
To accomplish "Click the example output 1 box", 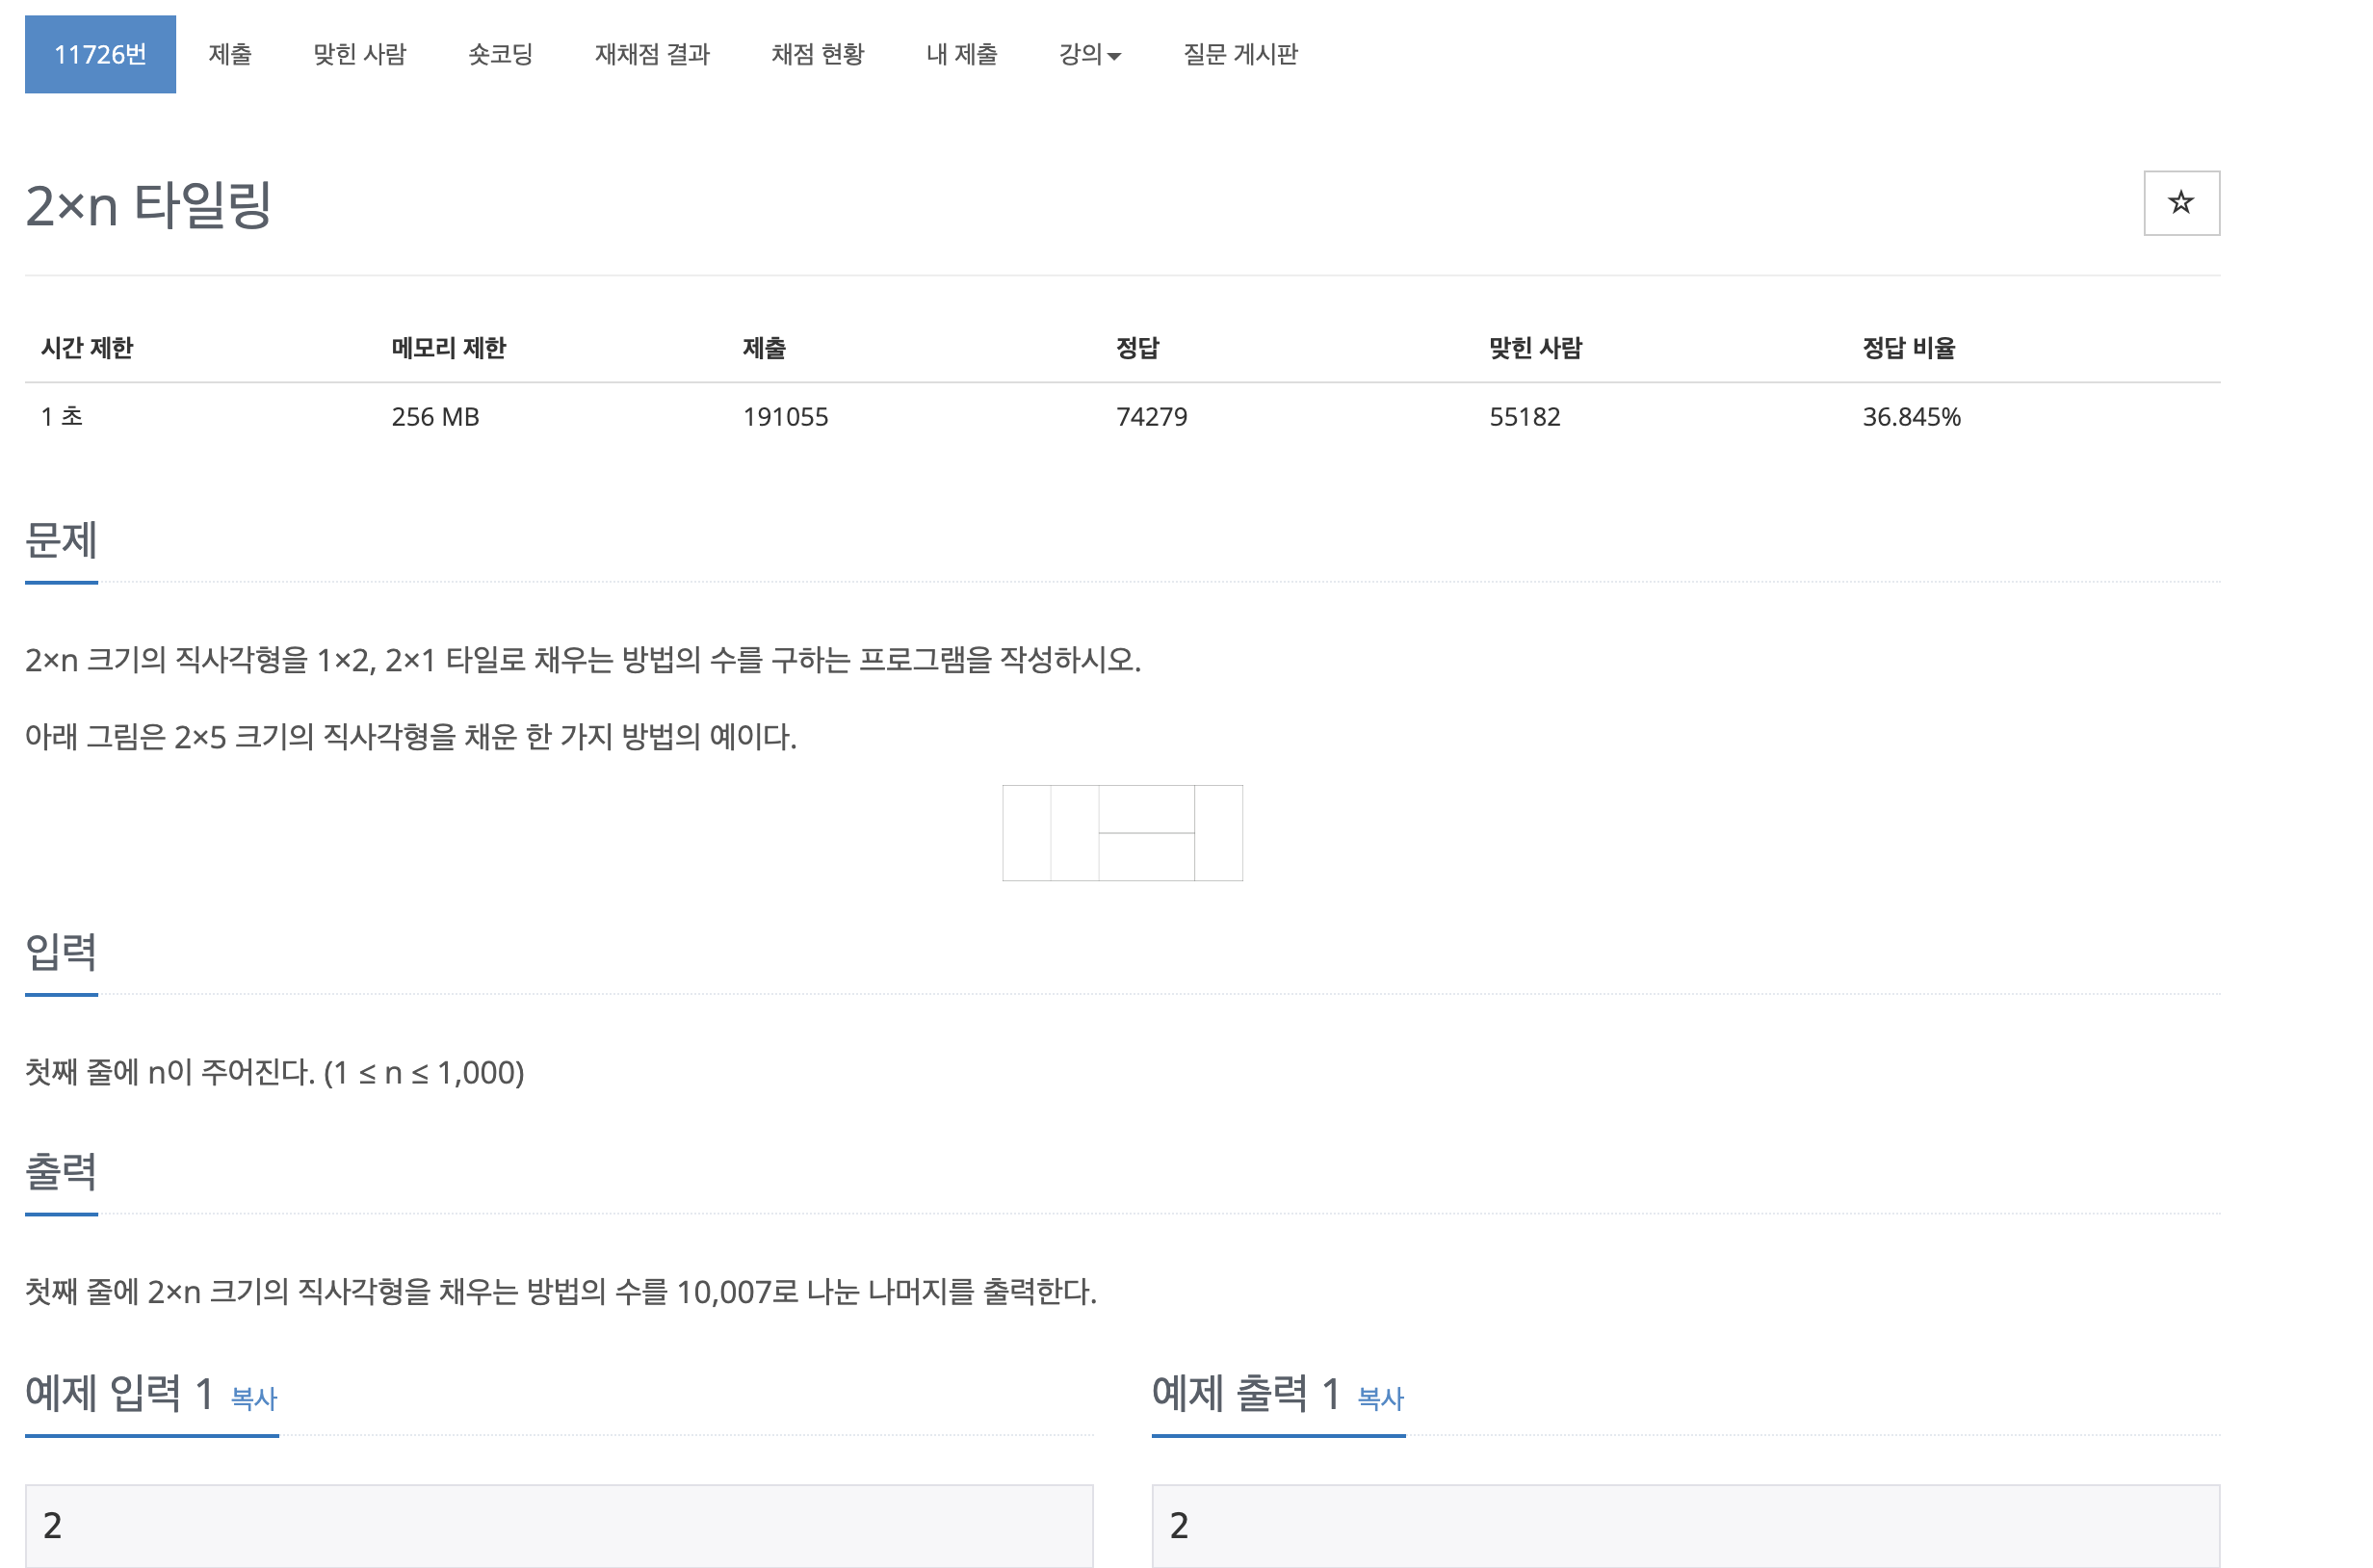I will coord(1685,1524).
